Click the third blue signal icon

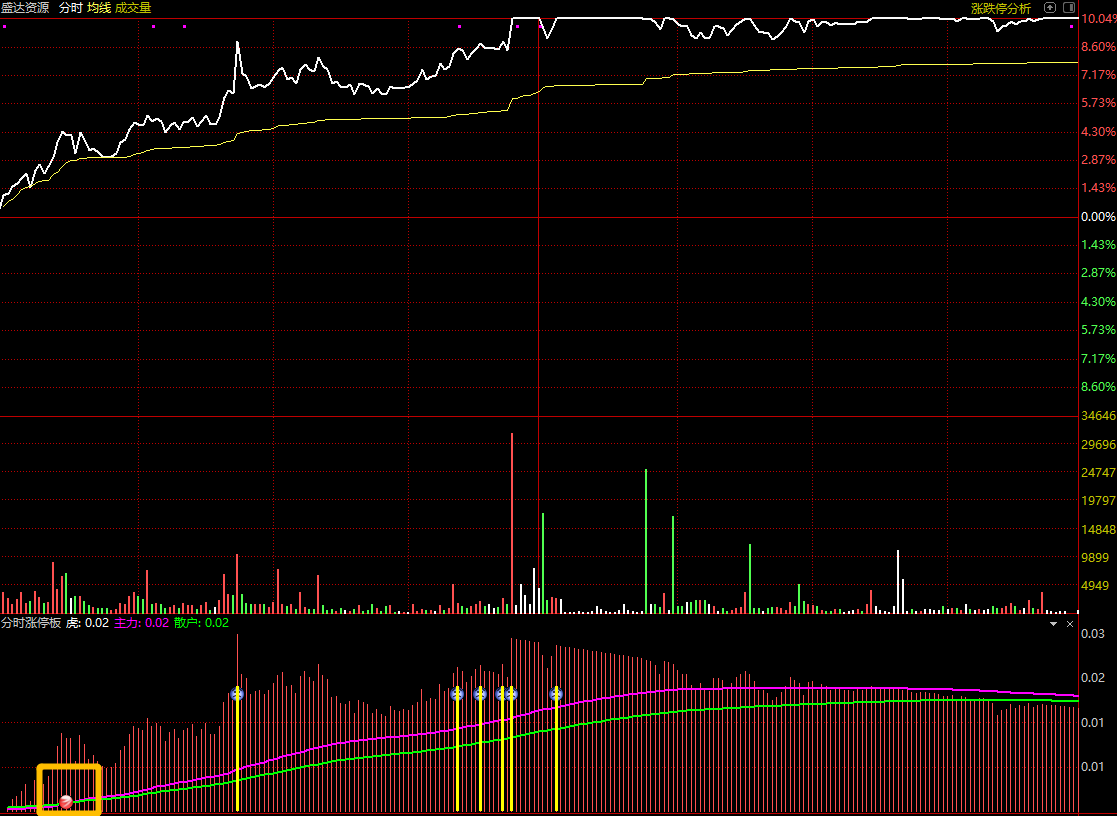(x=480, y=693)
